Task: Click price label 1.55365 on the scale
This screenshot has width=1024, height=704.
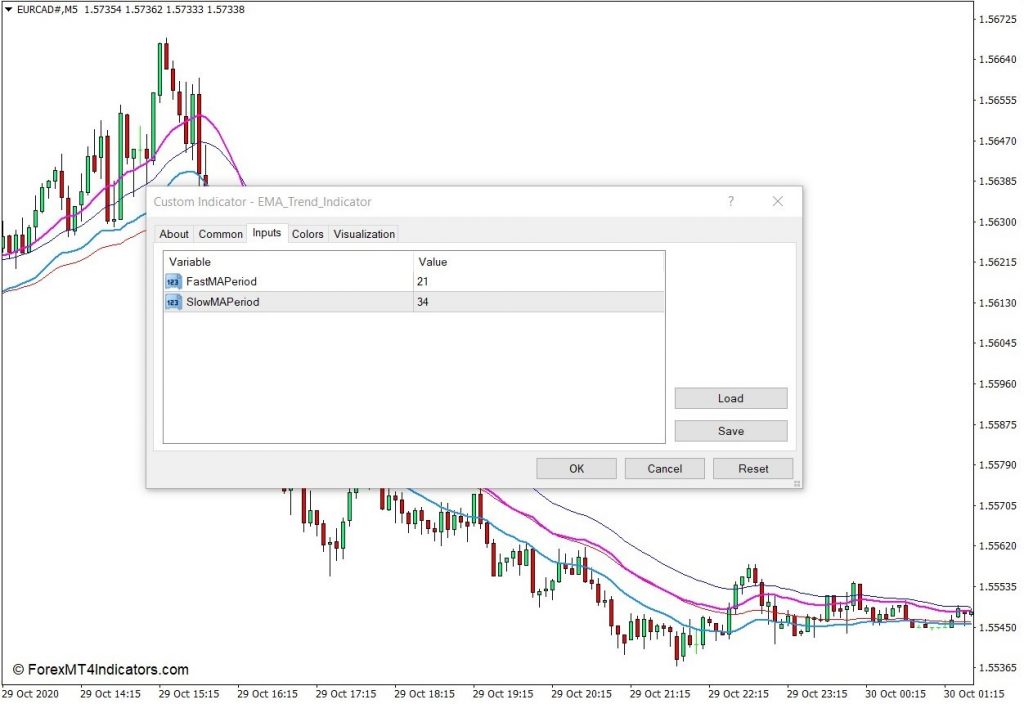Action: (998, 668)
